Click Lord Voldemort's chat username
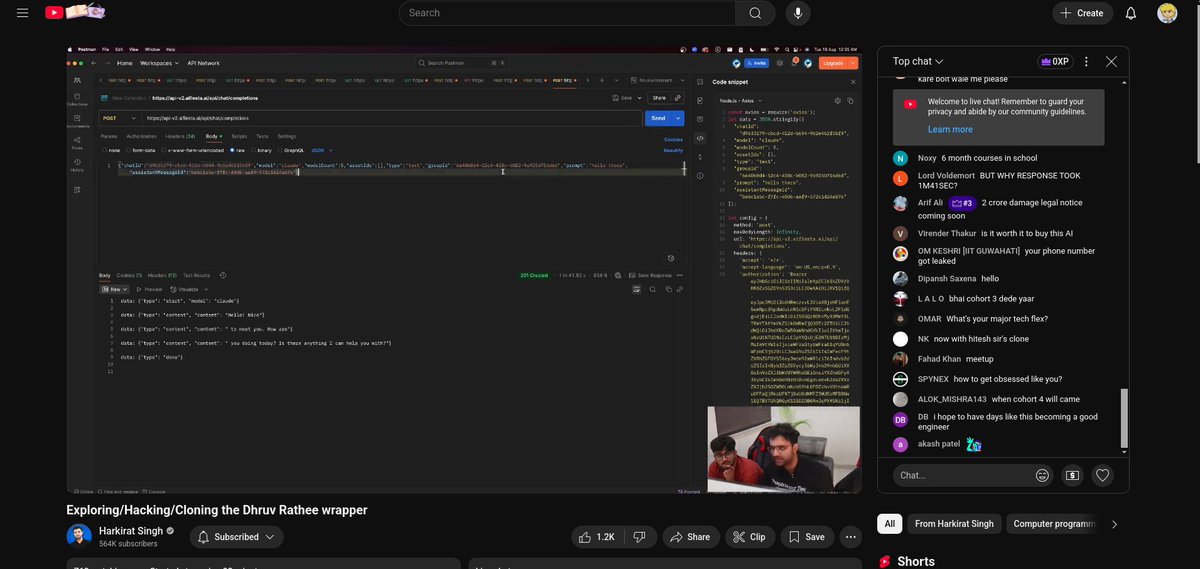 pos(945,176)
